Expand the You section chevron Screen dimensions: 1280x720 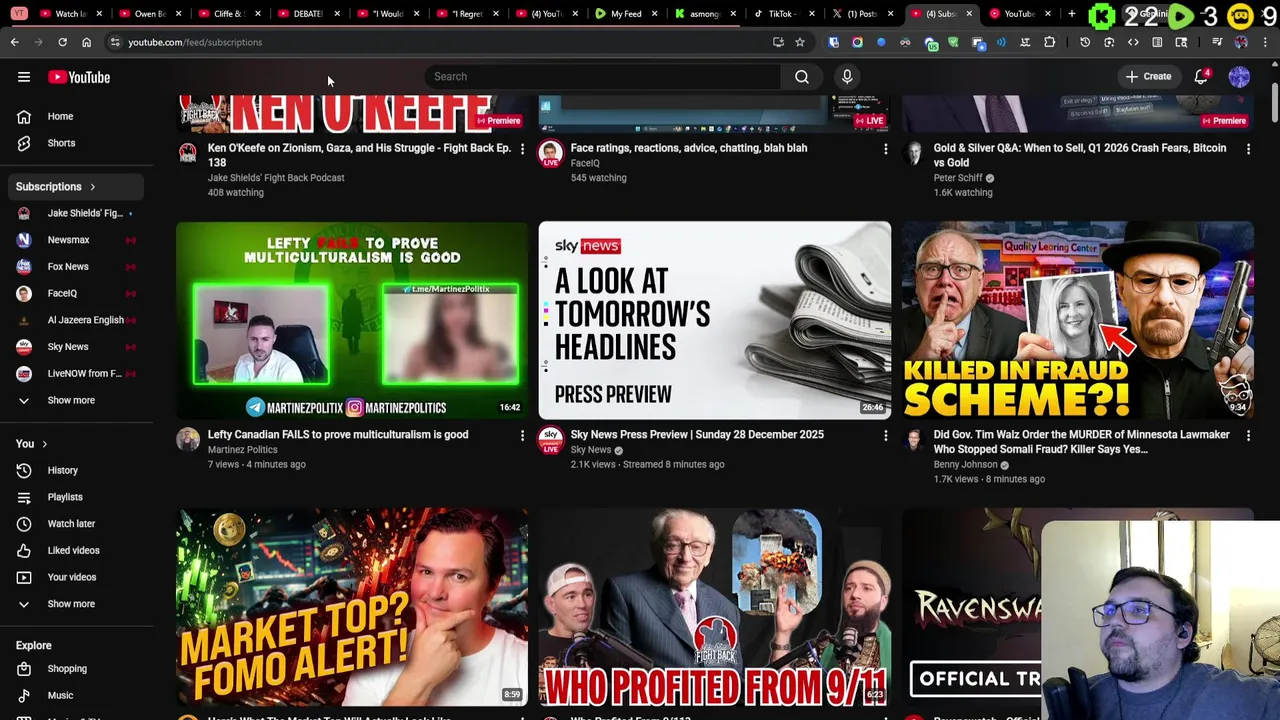(x=44, y=444)
